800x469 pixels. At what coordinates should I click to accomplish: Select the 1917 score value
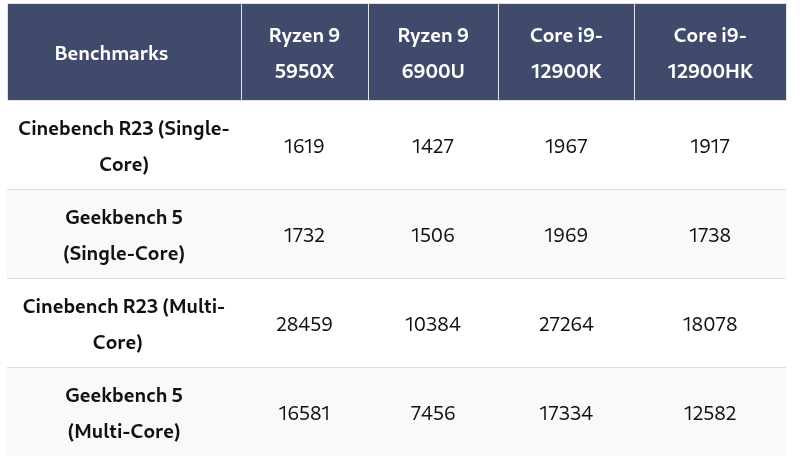(710, 146)
